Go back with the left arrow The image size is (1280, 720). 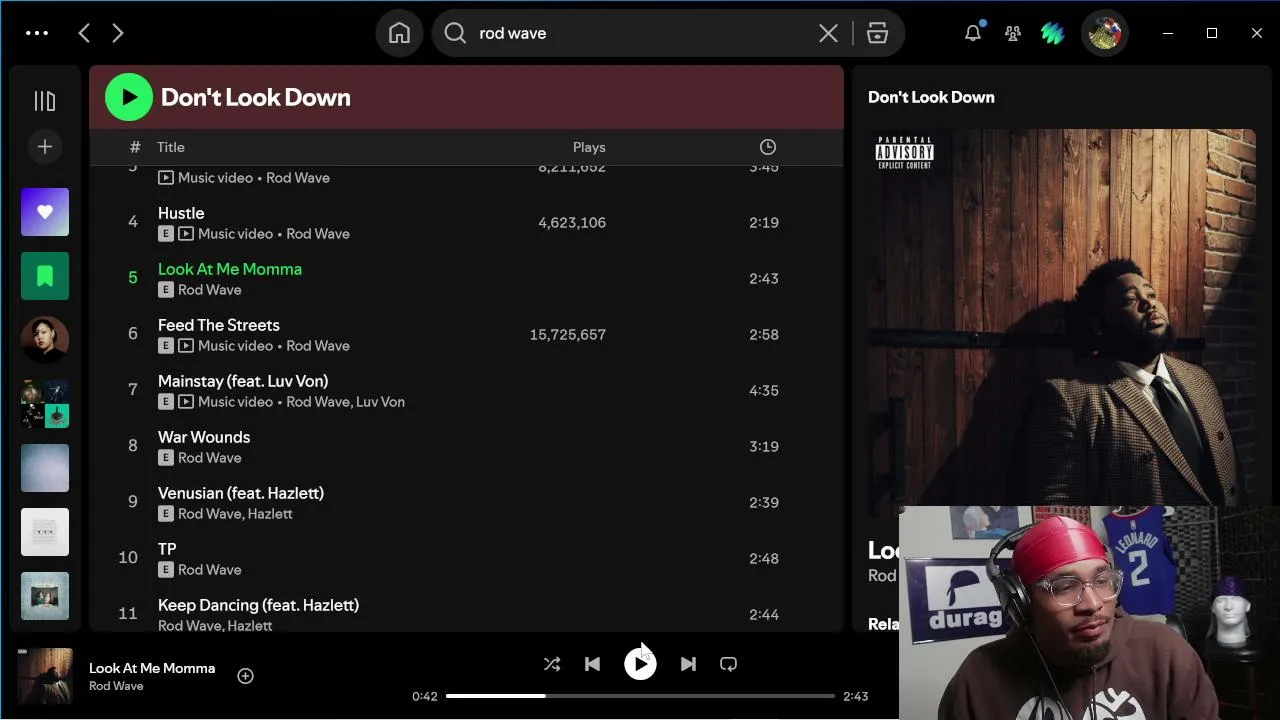pyautogui.click(x=84, y=33)
